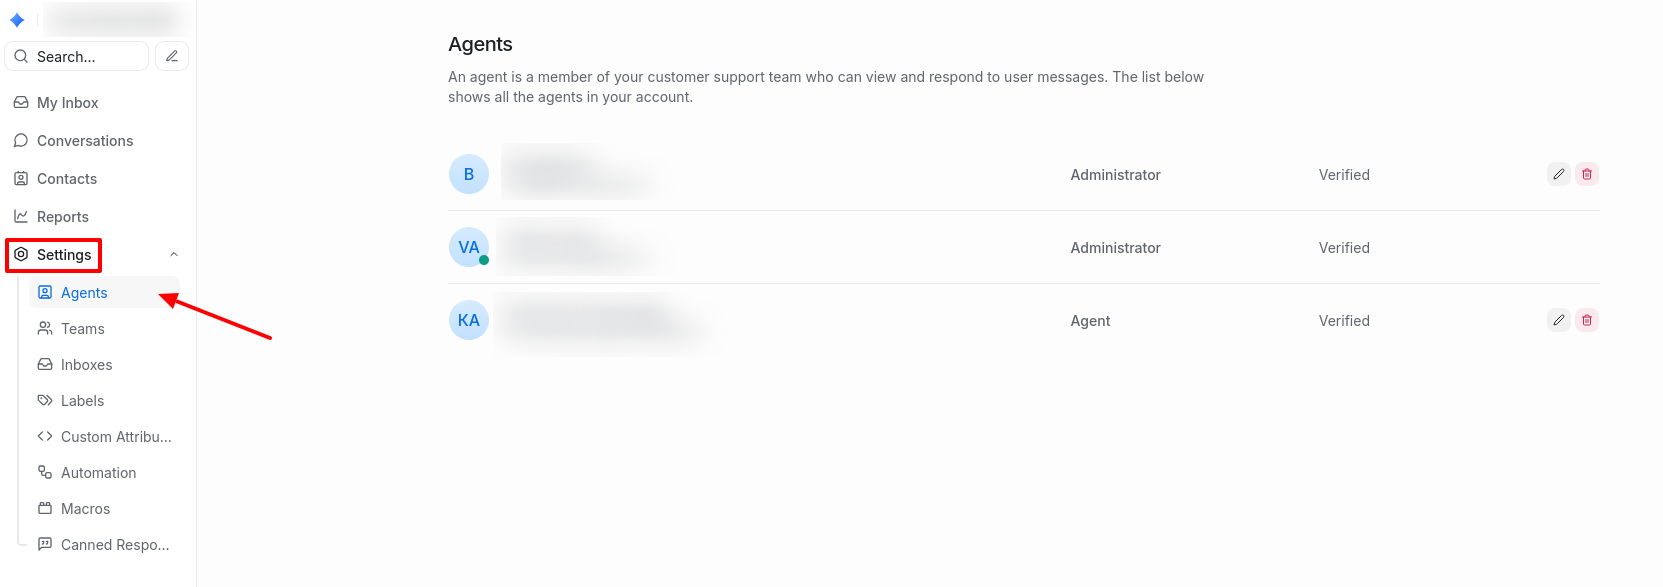Open the Reports section

tap(62, 217)
